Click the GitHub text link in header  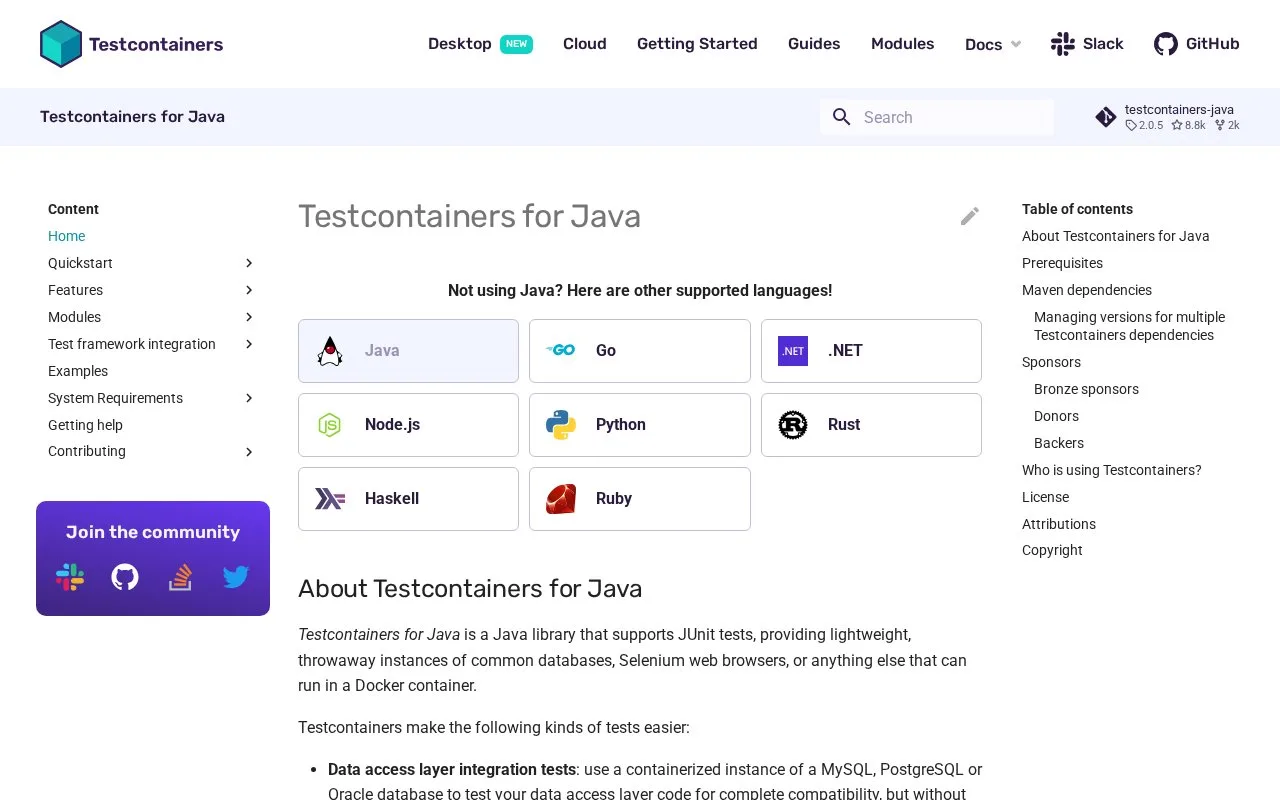pos(1212,44)
